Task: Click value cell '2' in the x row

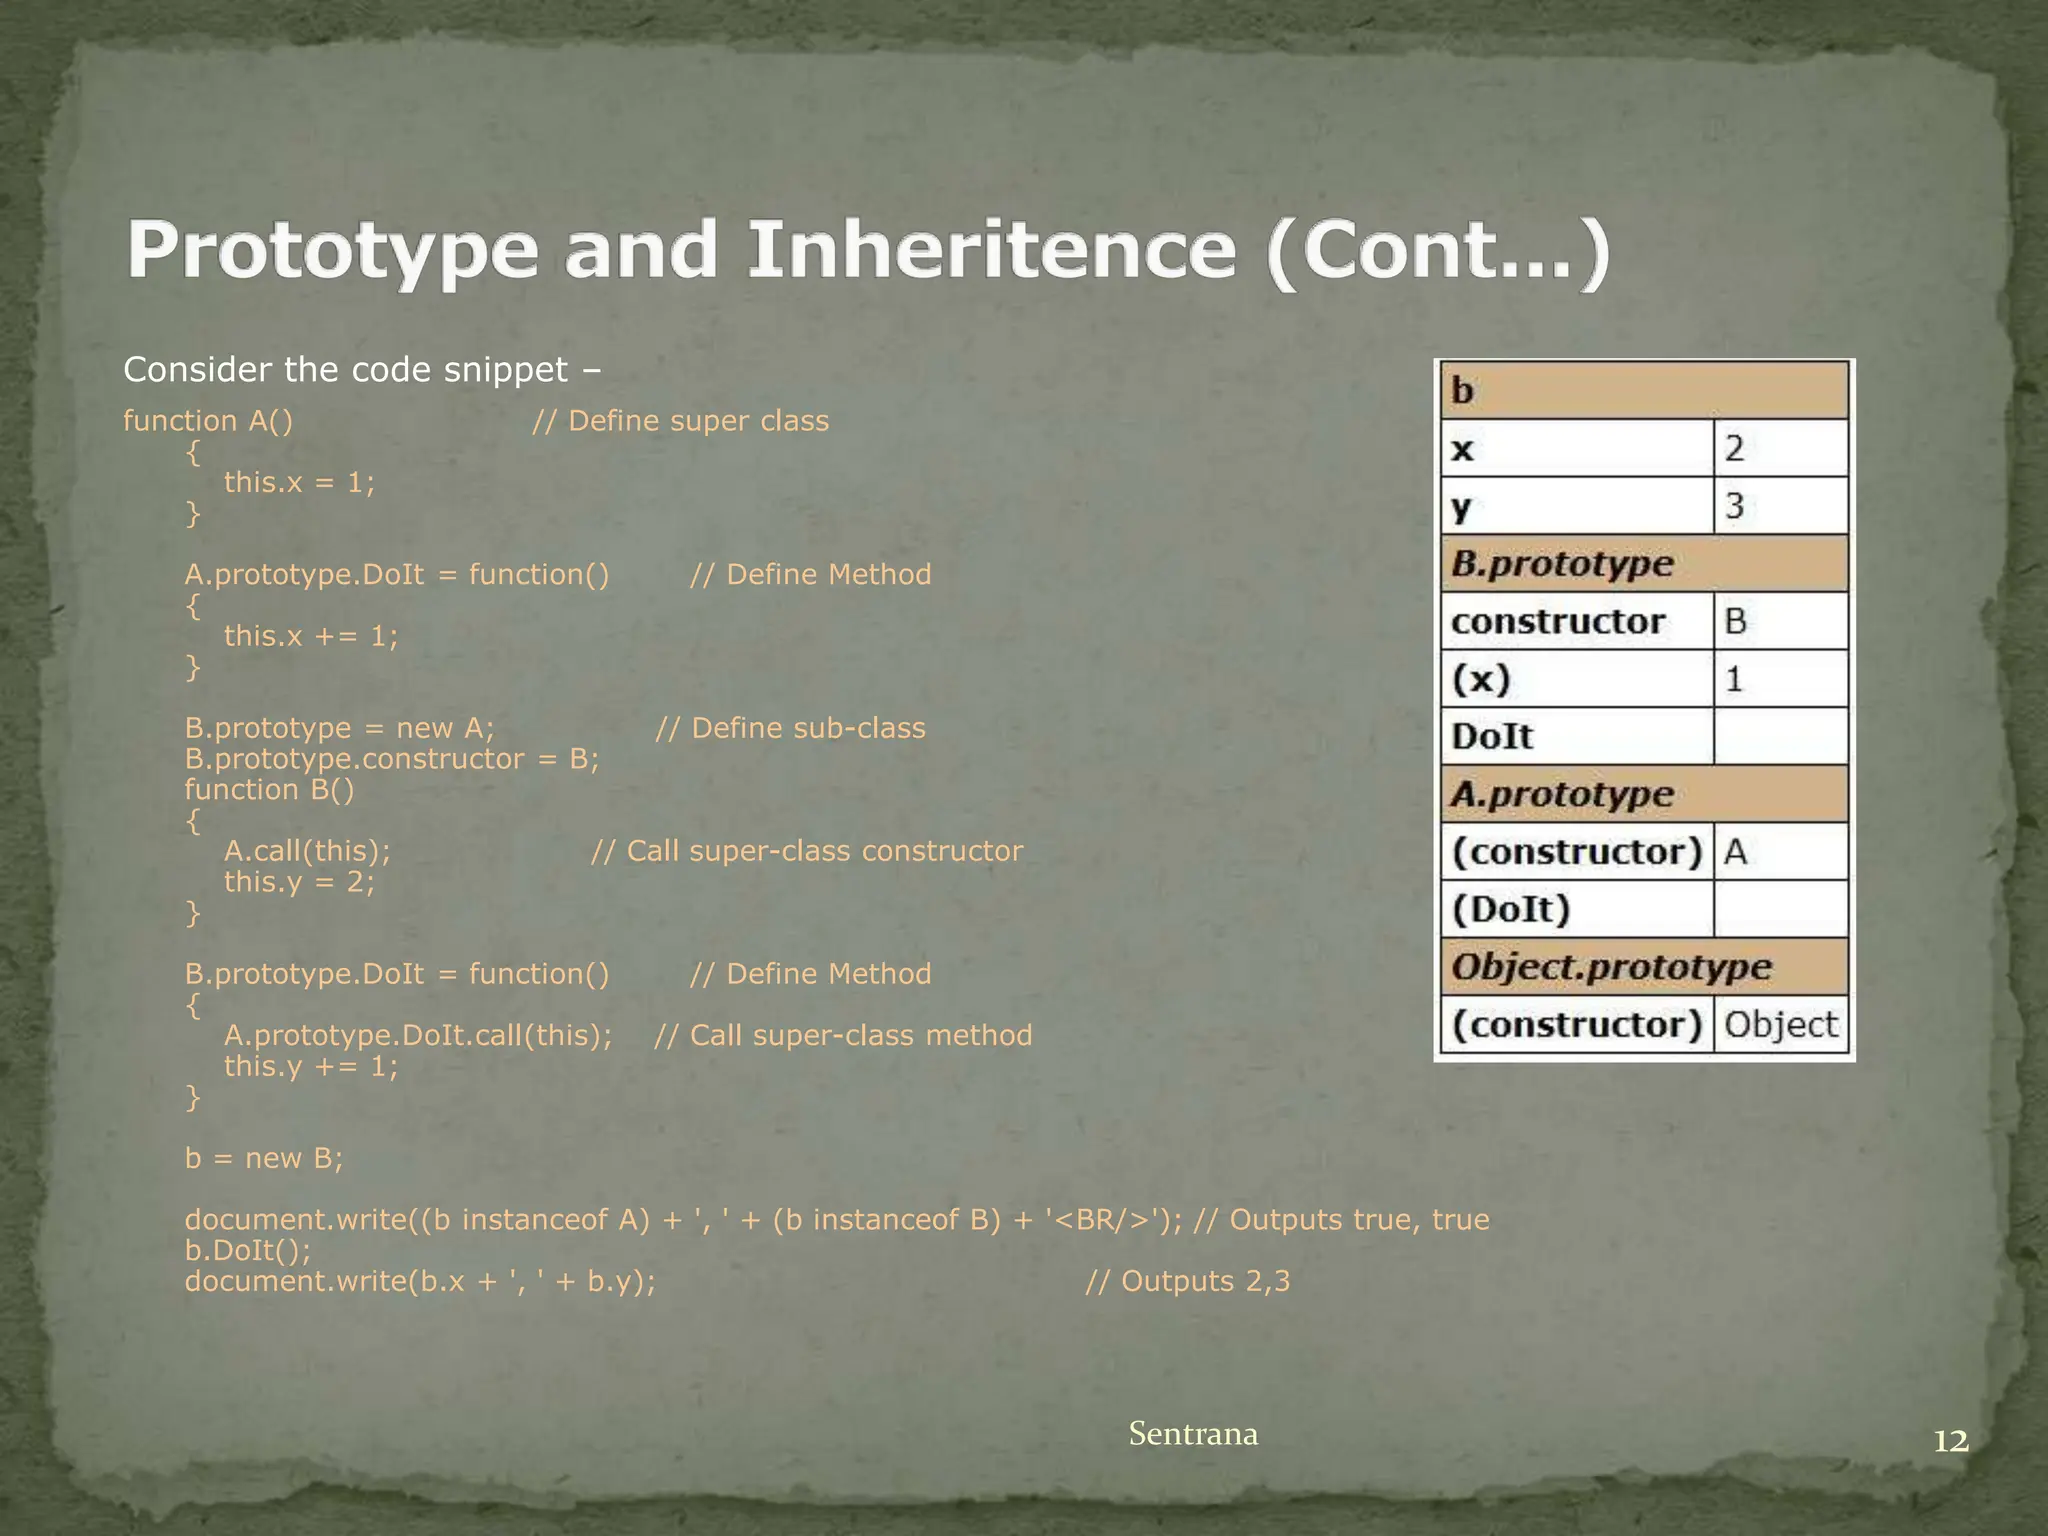Action: pos(1781,448)
